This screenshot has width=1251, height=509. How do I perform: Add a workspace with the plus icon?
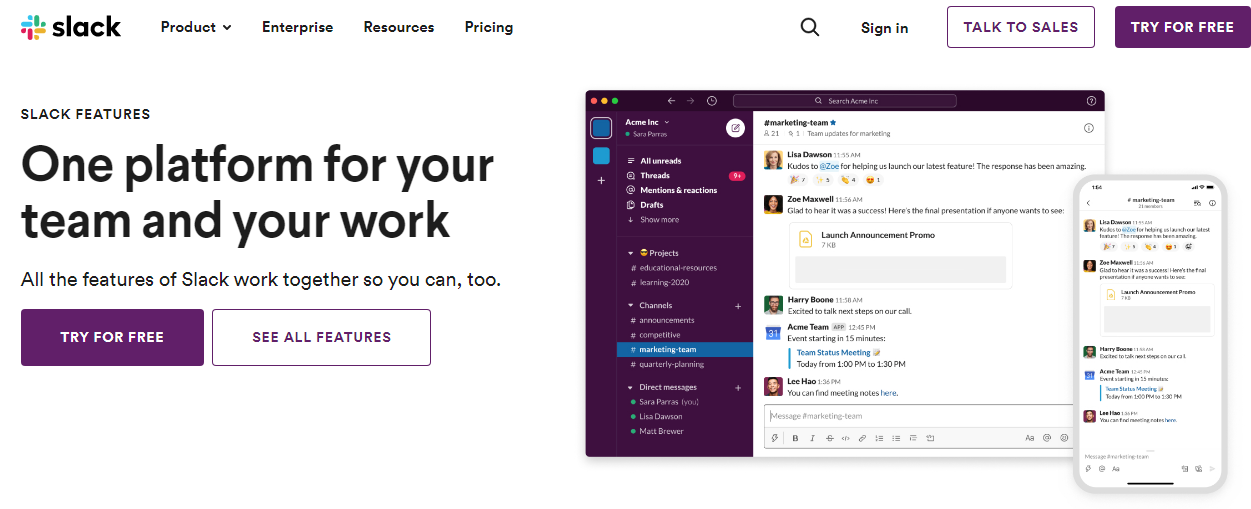601,180
